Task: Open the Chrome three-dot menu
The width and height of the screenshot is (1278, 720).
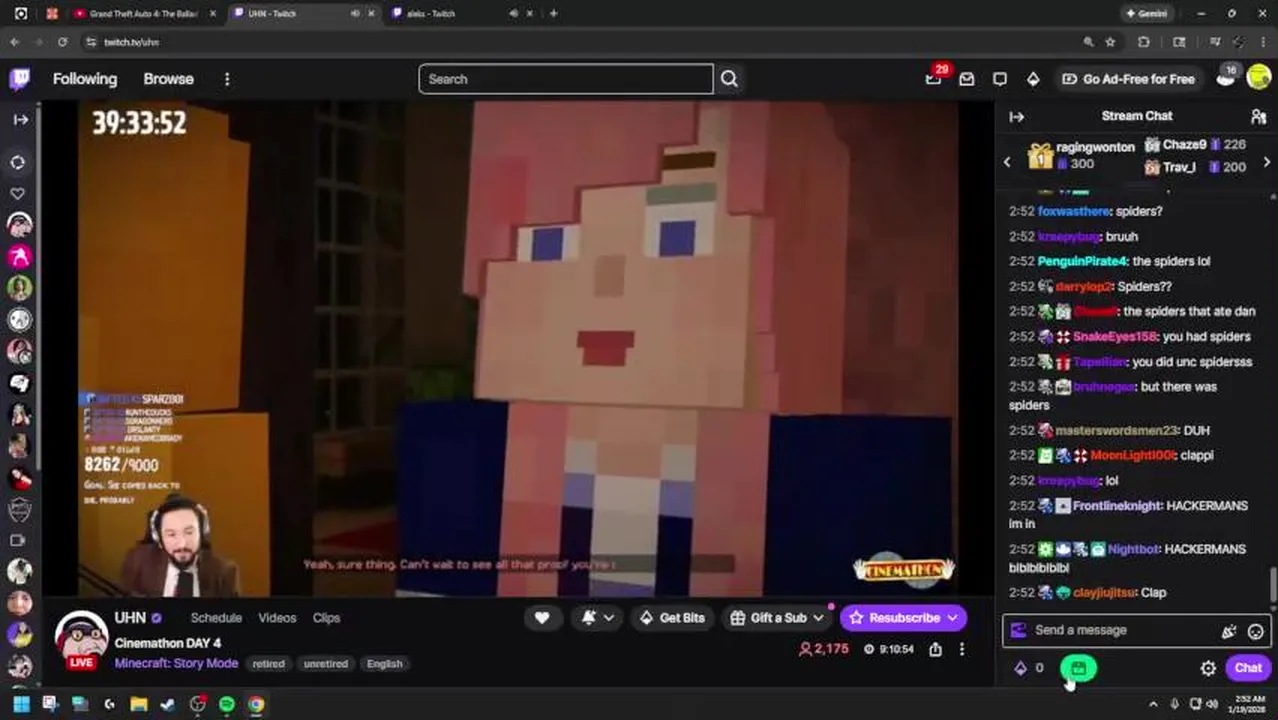Action: point(1264,42)
